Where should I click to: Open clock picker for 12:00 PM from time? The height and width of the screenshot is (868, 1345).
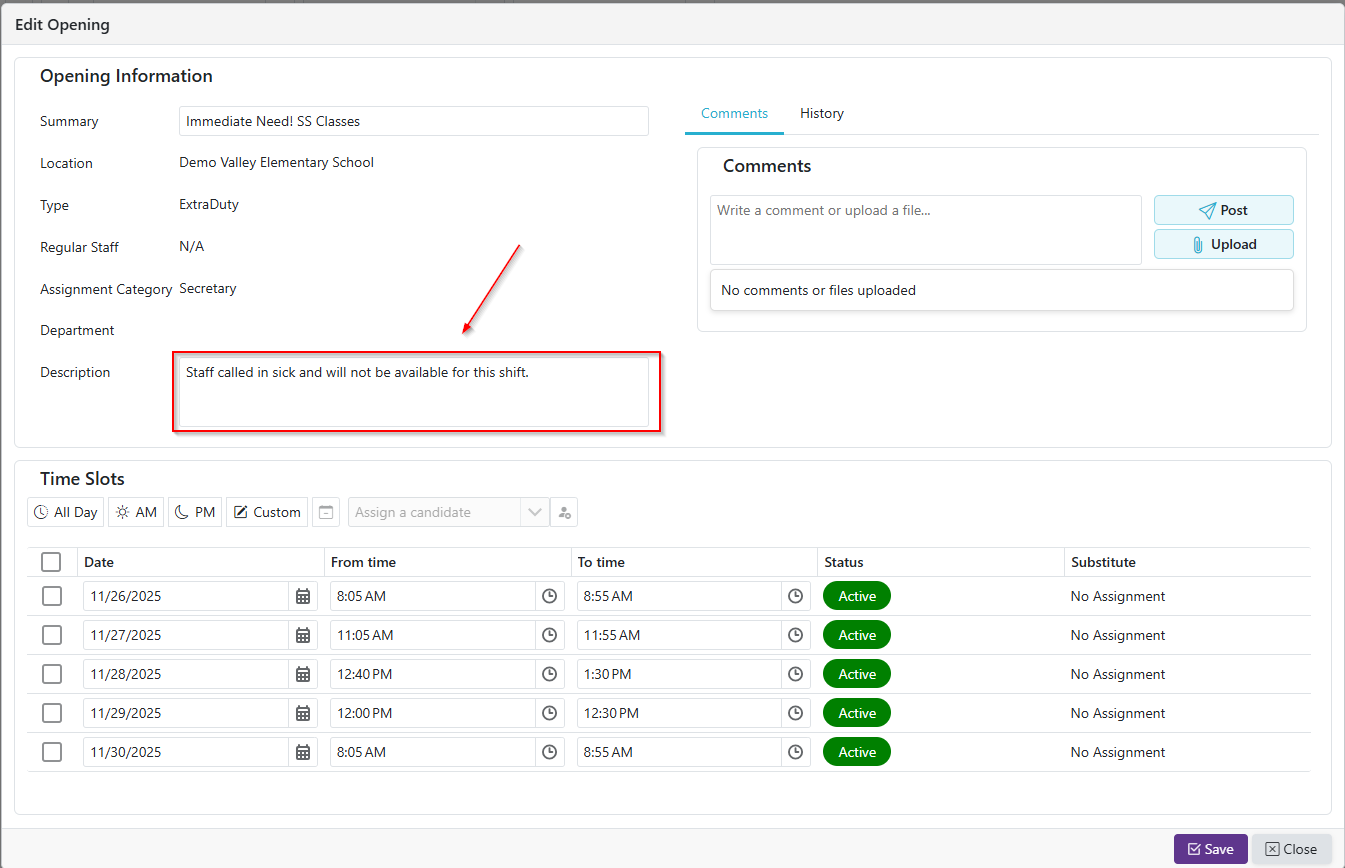[x=549, y=713]
